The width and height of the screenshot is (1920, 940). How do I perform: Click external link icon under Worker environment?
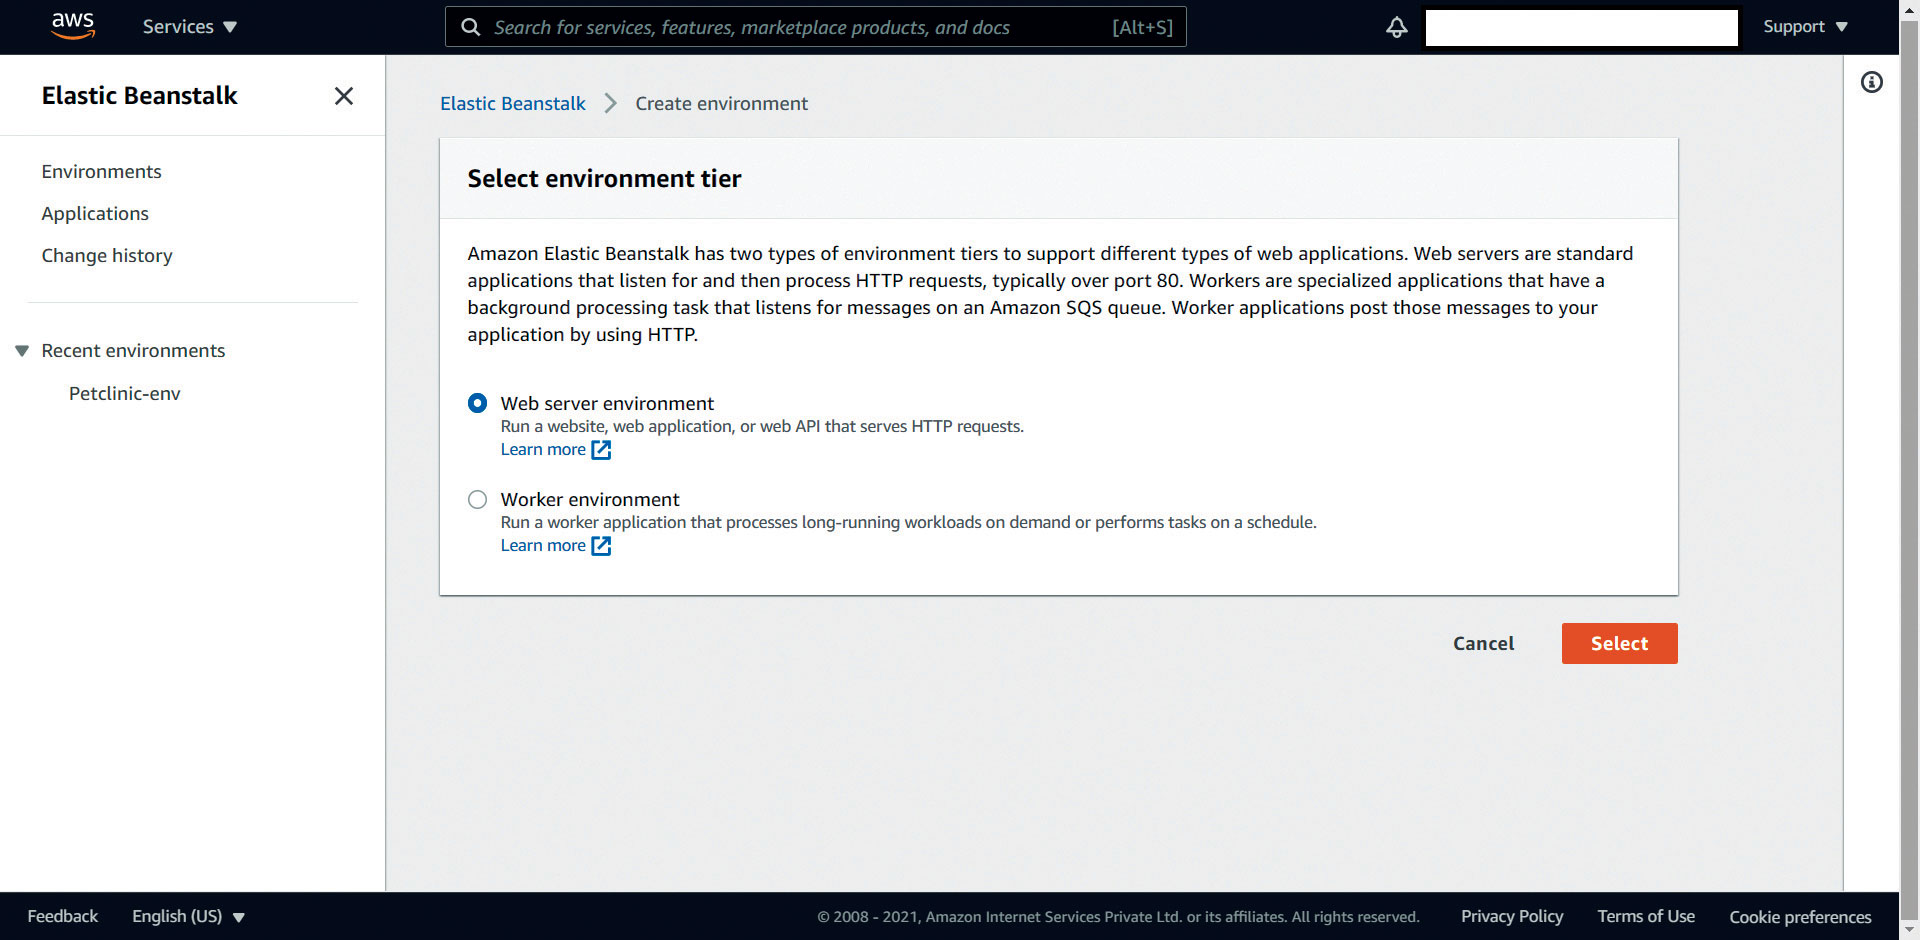601,546
